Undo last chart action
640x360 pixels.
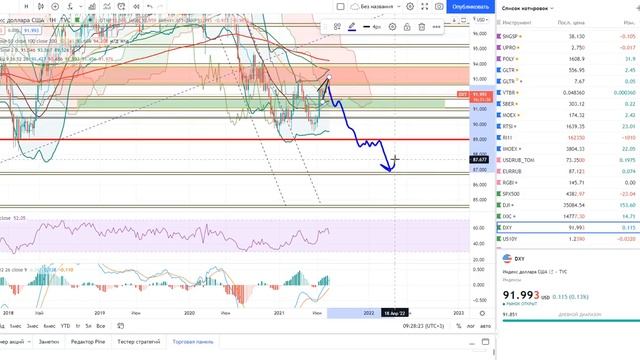coord(150,7)
